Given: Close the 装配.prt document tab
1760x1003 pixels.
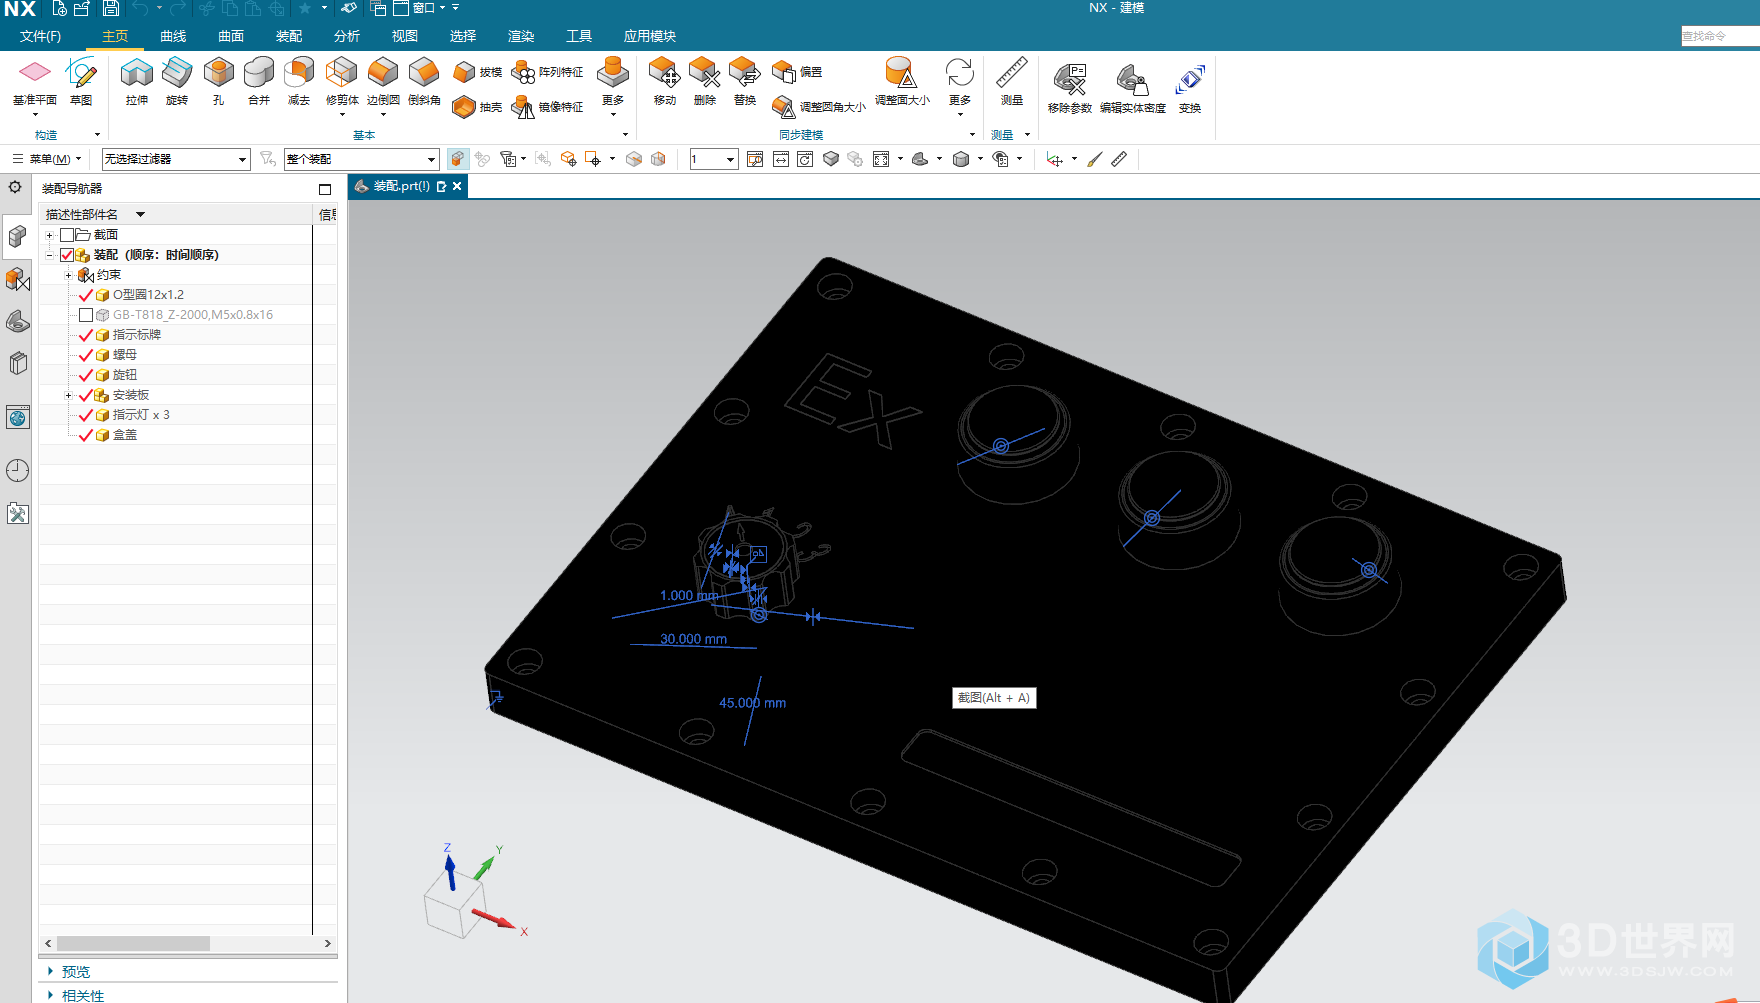Looking at the screenshot, I should coord(457,186).
